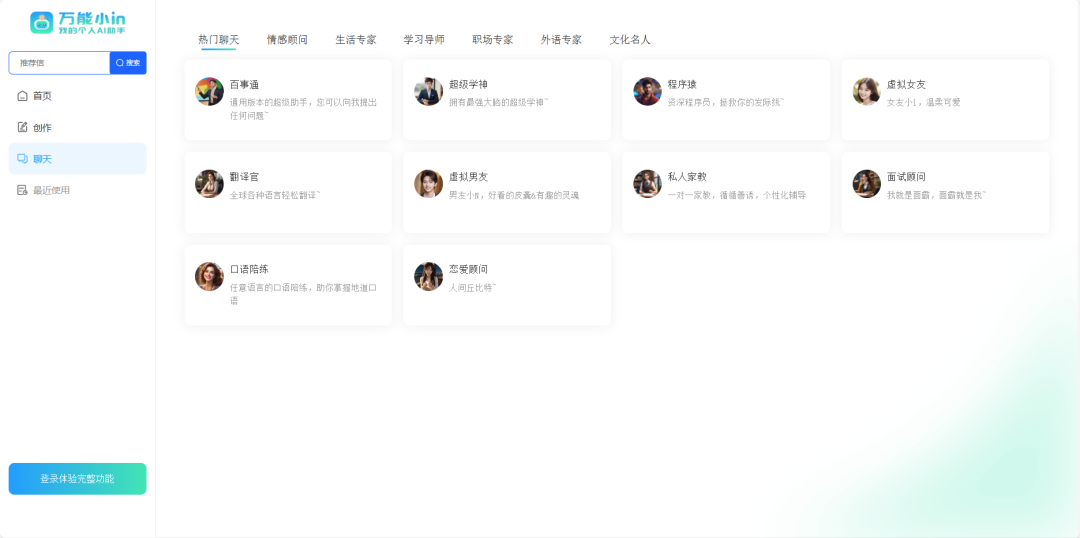The image size is (1080, 538).
Task: Click the 百事通 card title
Action: click(245, 85)
